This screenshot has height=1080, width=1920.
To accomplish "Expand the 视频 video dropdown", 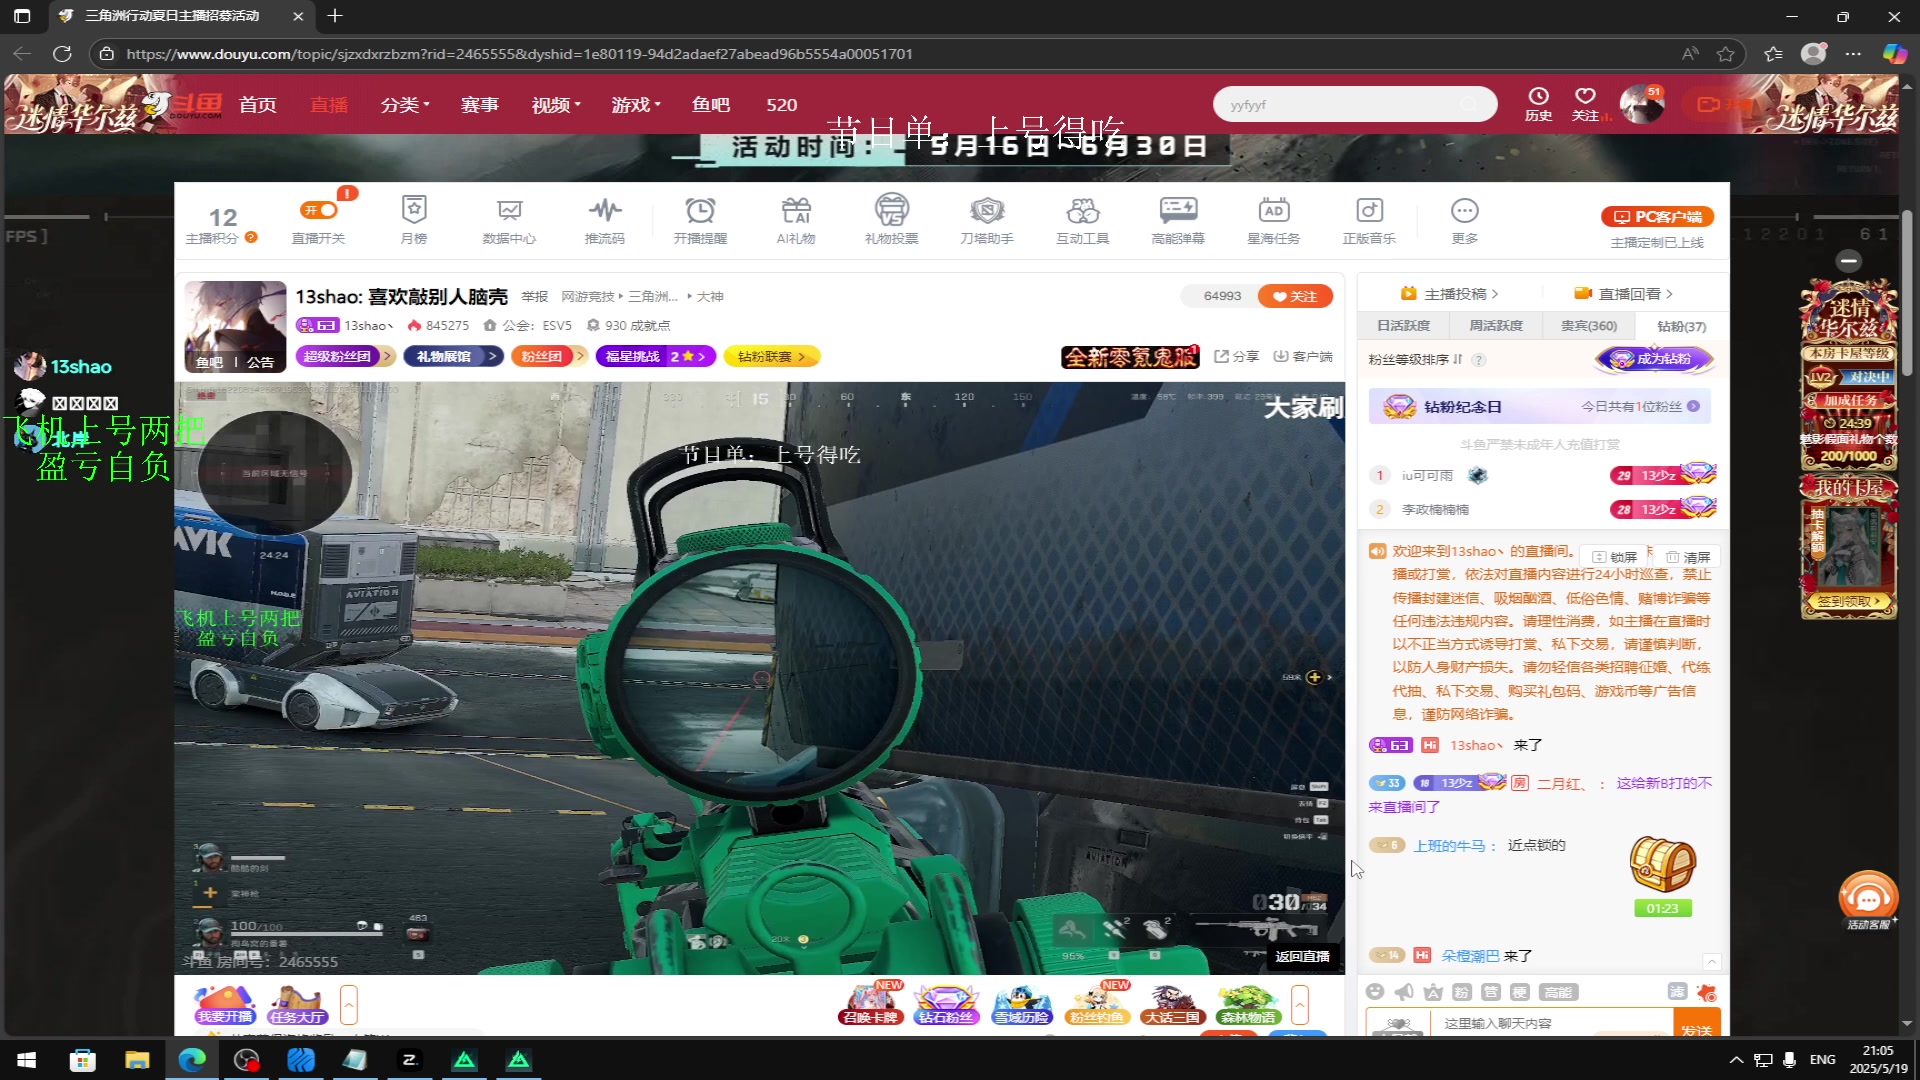I will [x=556, y=105].
